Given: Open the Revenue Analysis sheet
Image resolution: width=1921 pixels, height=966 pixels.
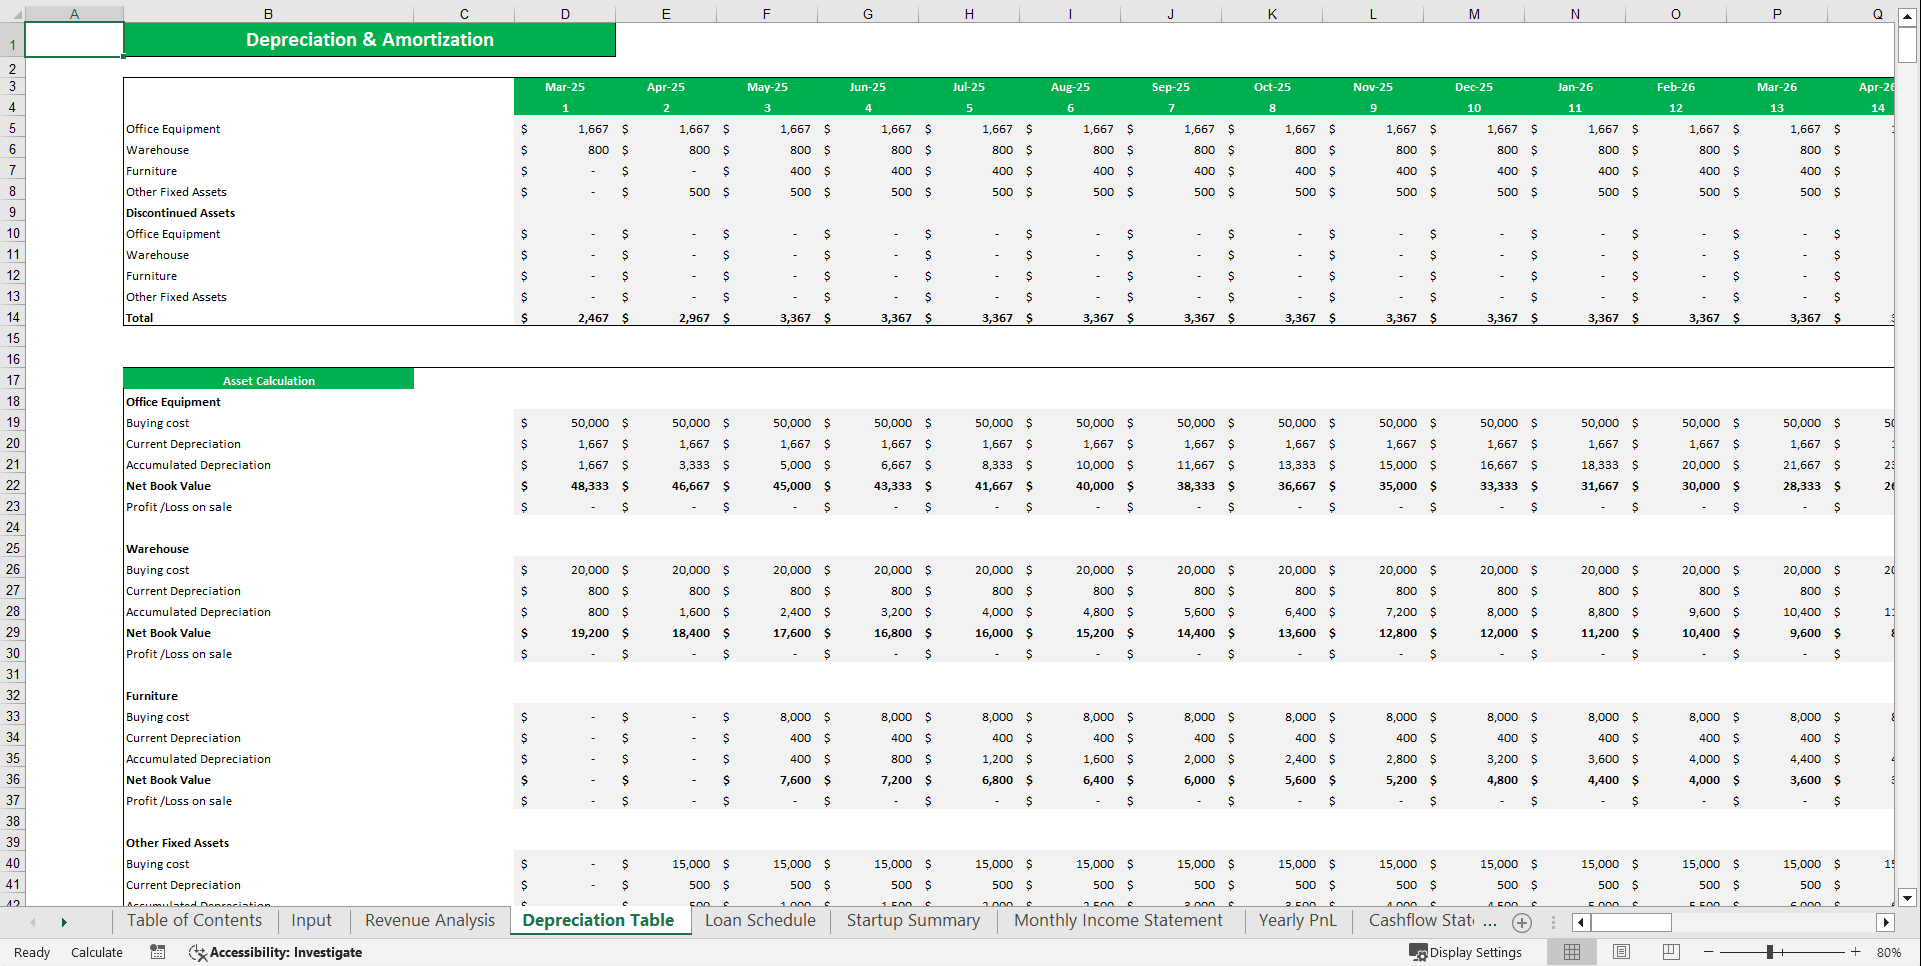Looking at the screenshot, I should click(428, 920).
